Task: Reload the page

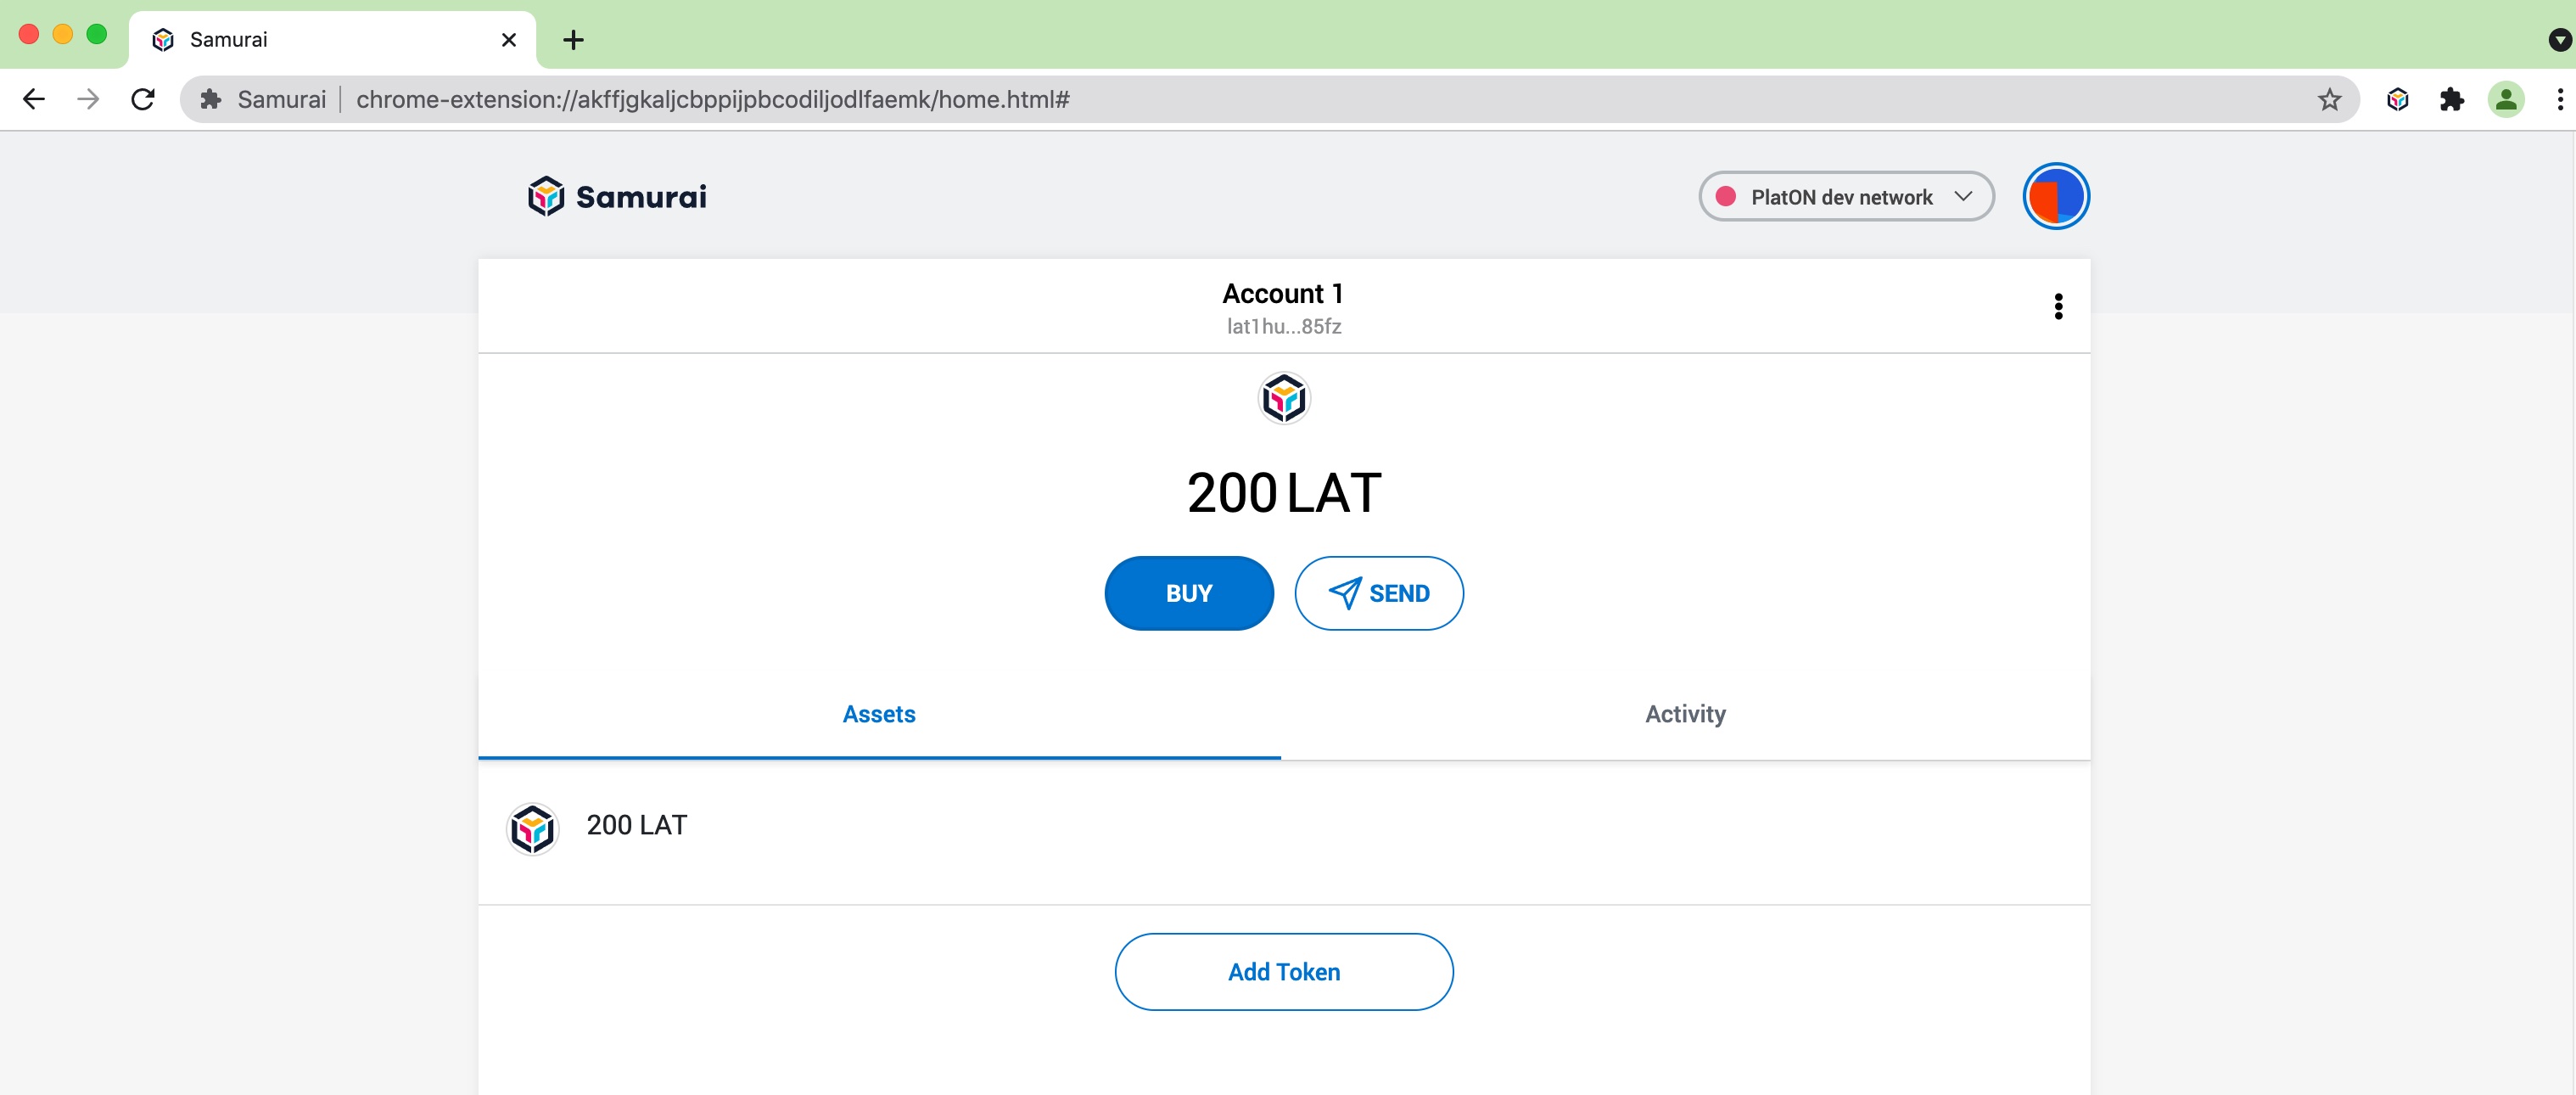Action: coord(143,99)
